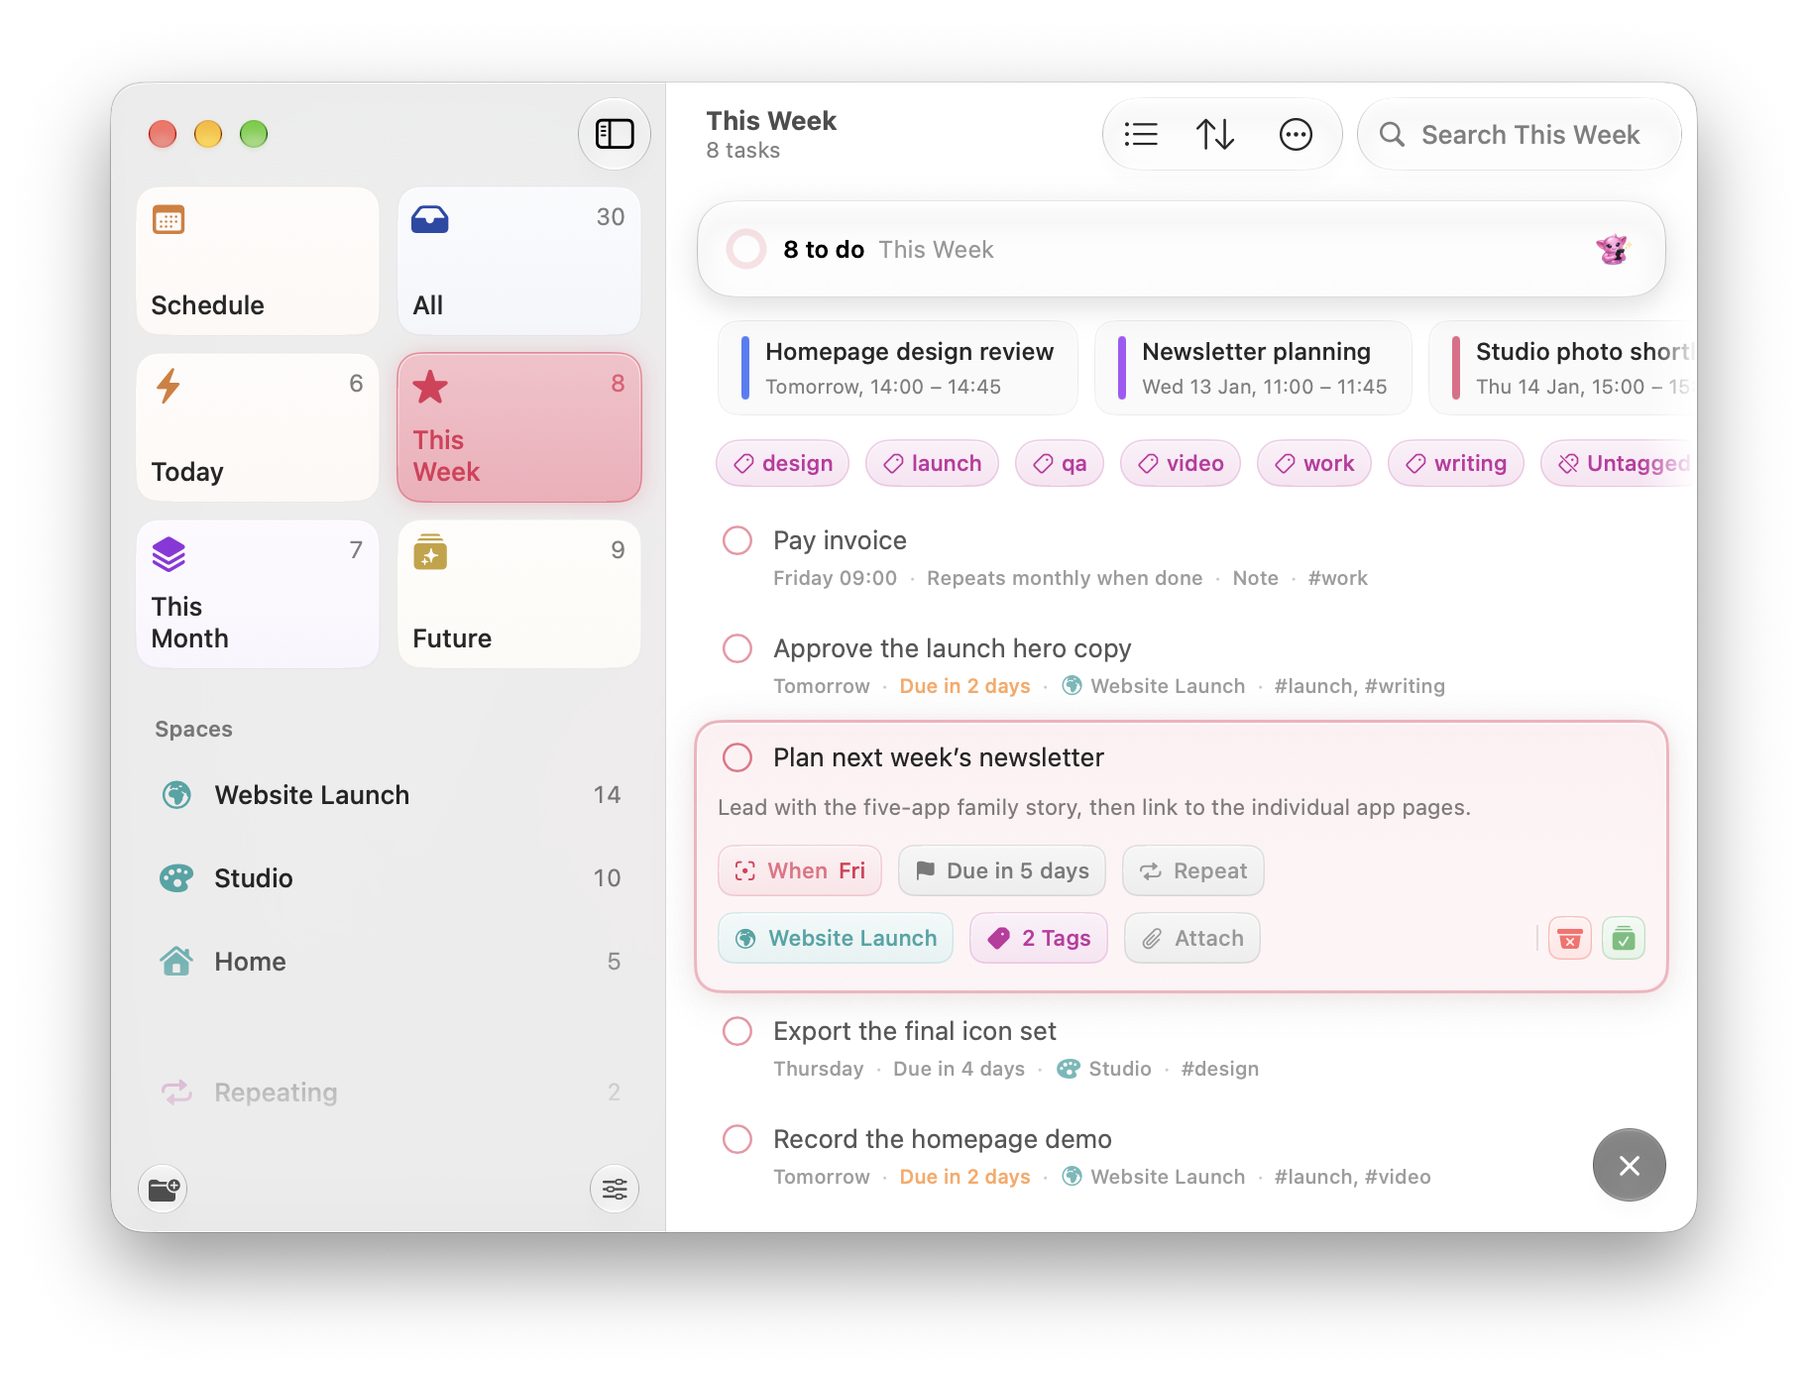Filter by the design tag
1808x1400 pixels.
782,463
